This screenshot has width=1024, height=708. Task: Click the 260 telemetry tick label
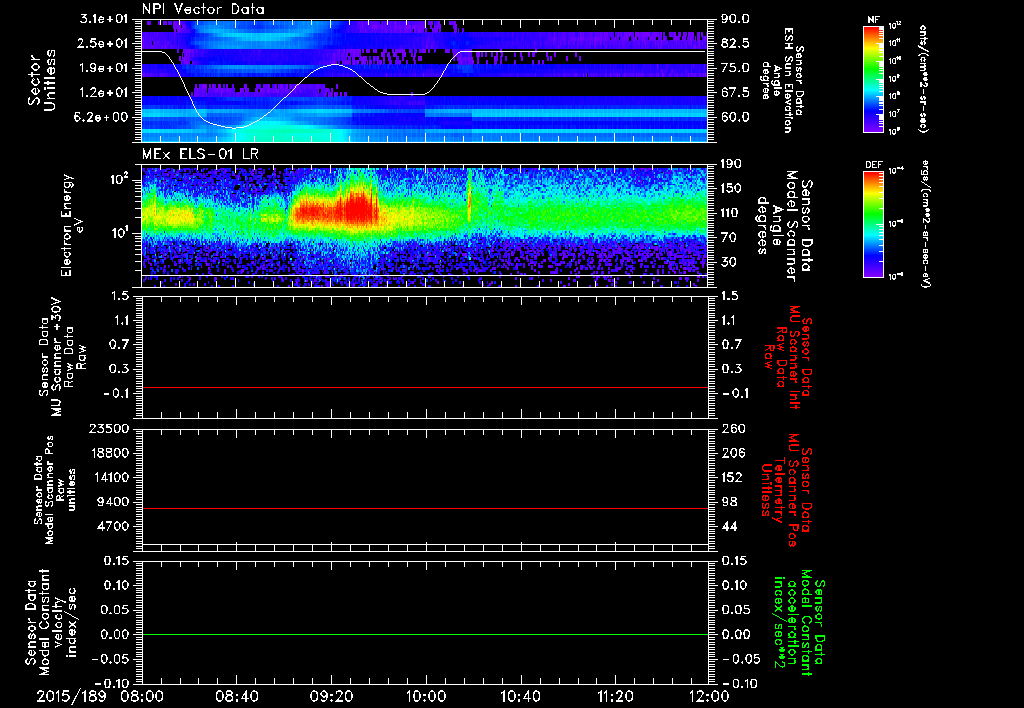(x=733, y=428)
